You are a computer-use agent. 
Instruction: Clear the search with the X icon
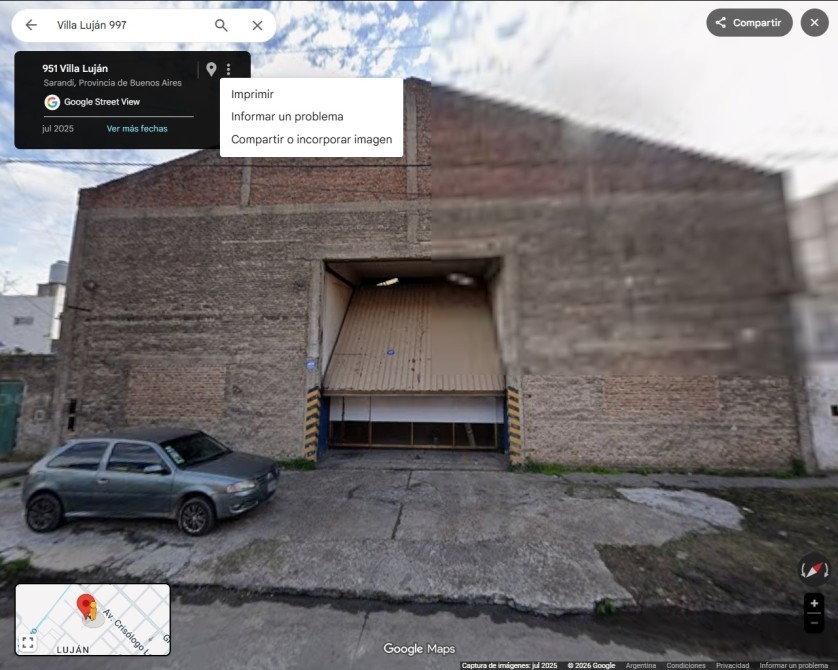(257, 25)
